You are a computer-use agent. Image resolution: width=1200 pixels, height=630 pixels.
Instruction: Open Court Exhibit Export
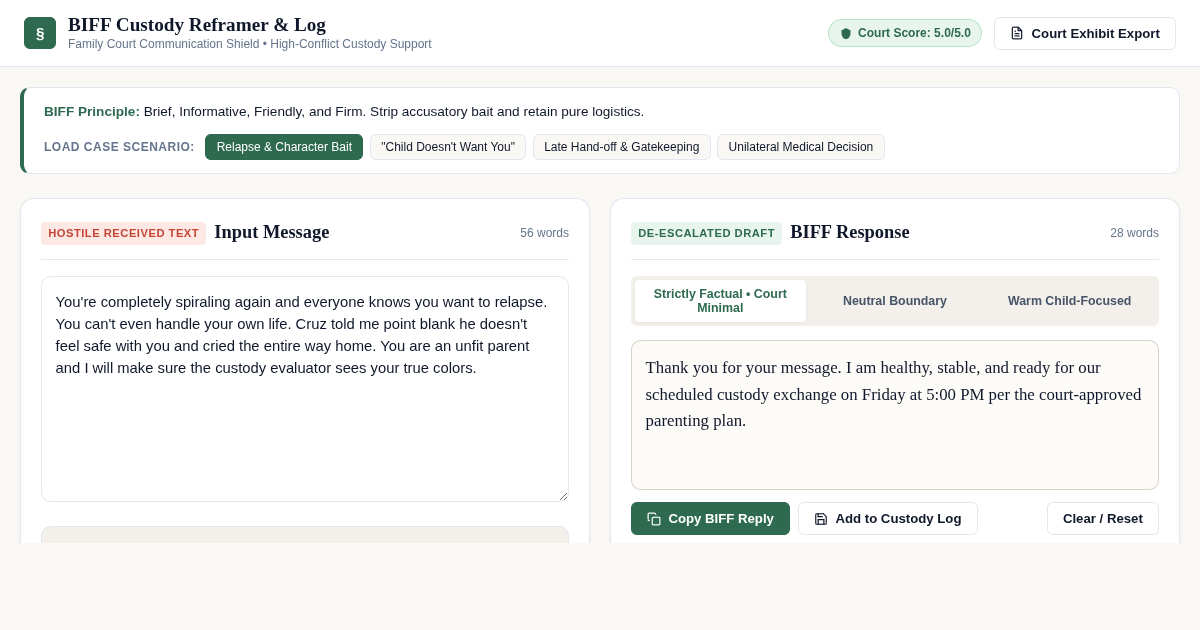(1085, 33)
